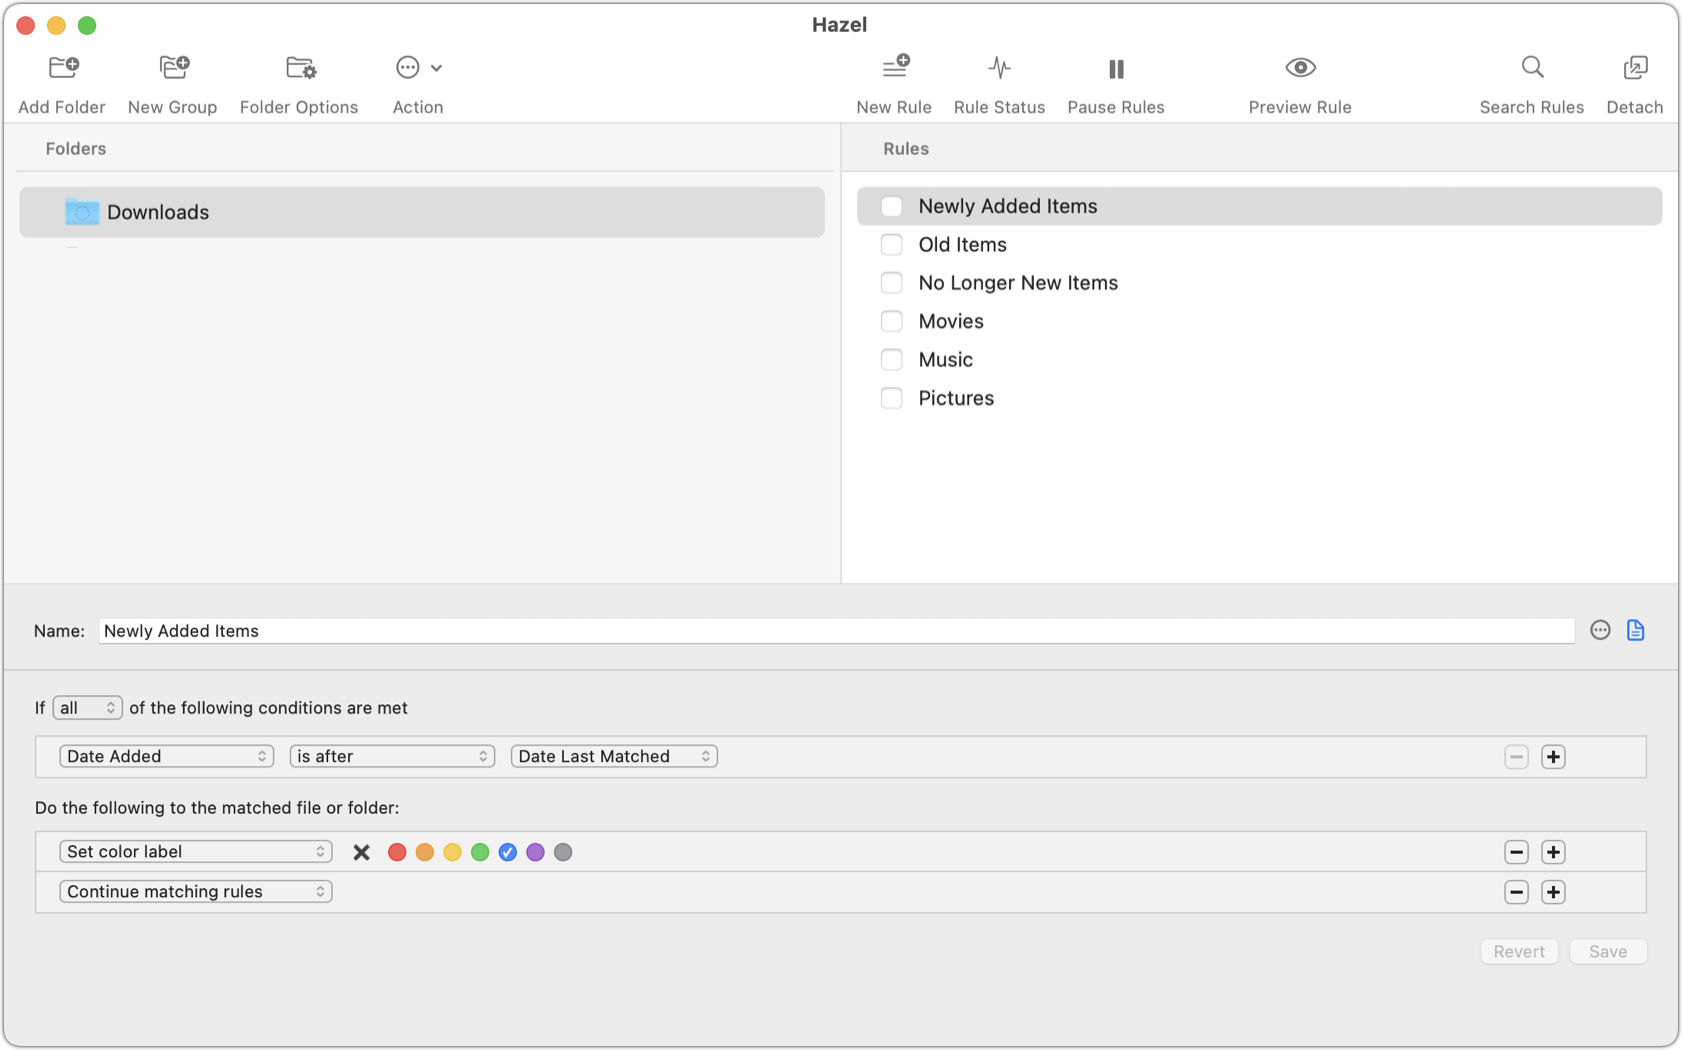The width and height of the screenshot is (1682, 1050).
Task: Open rule options ellipsis next to Name
Action: pos(1600,630)
